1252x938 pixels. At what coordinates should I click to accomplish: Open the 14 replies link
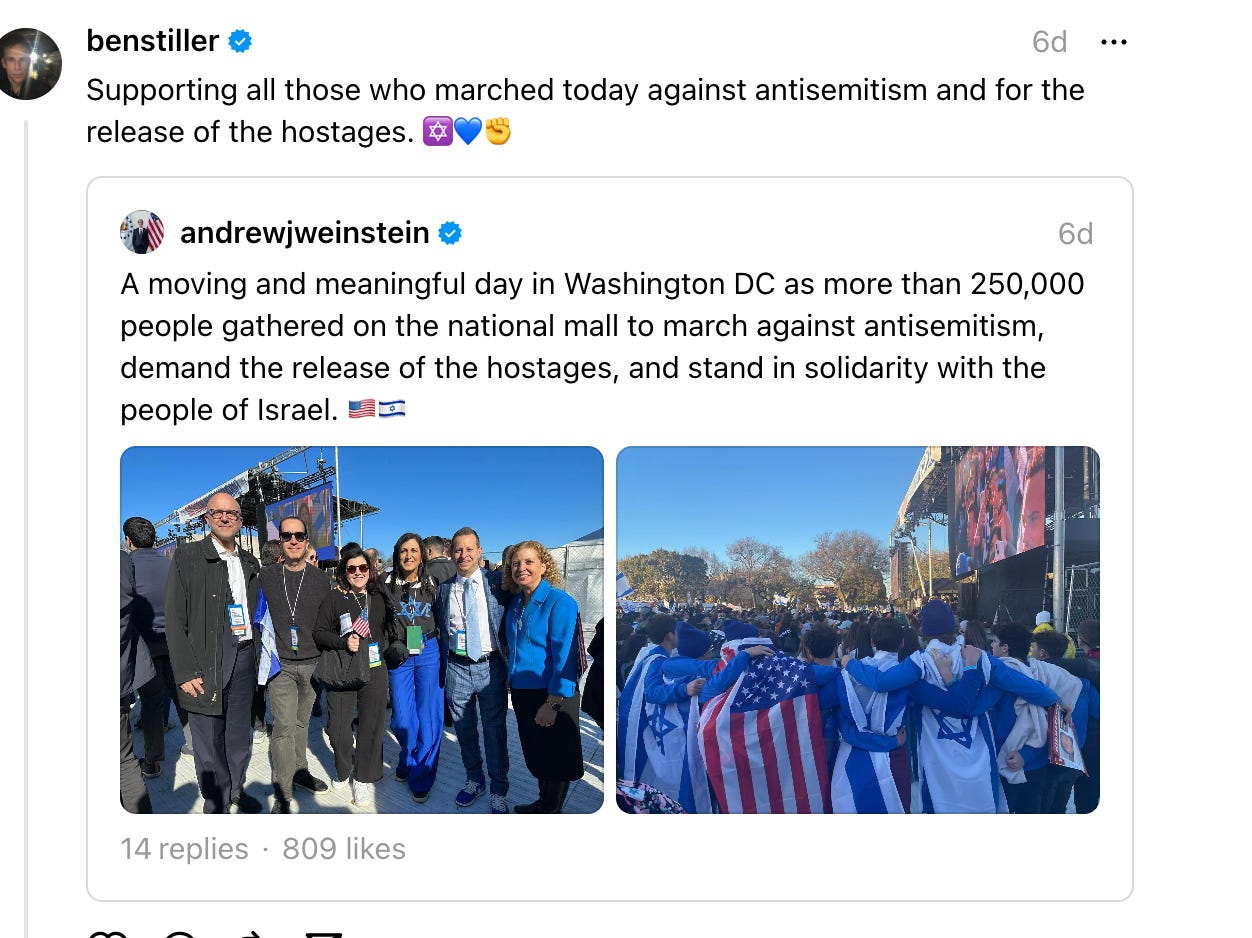[184, 849]
